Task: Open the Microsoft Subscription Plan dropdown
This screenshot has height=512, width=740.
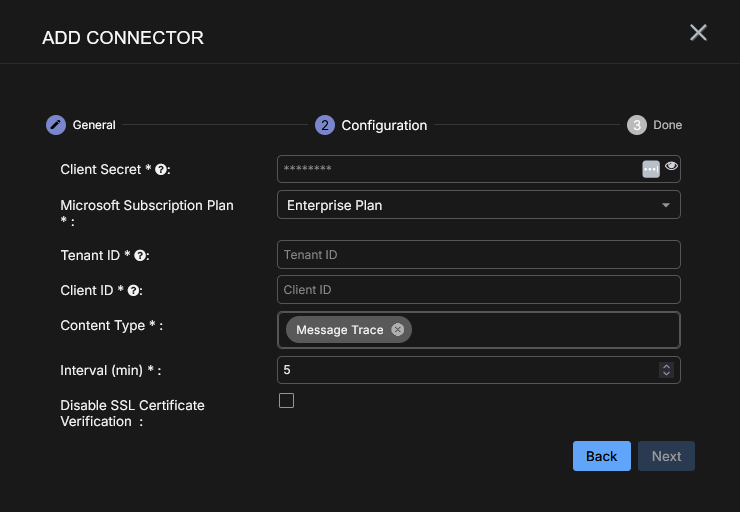Action: click(x=478, y=205)
